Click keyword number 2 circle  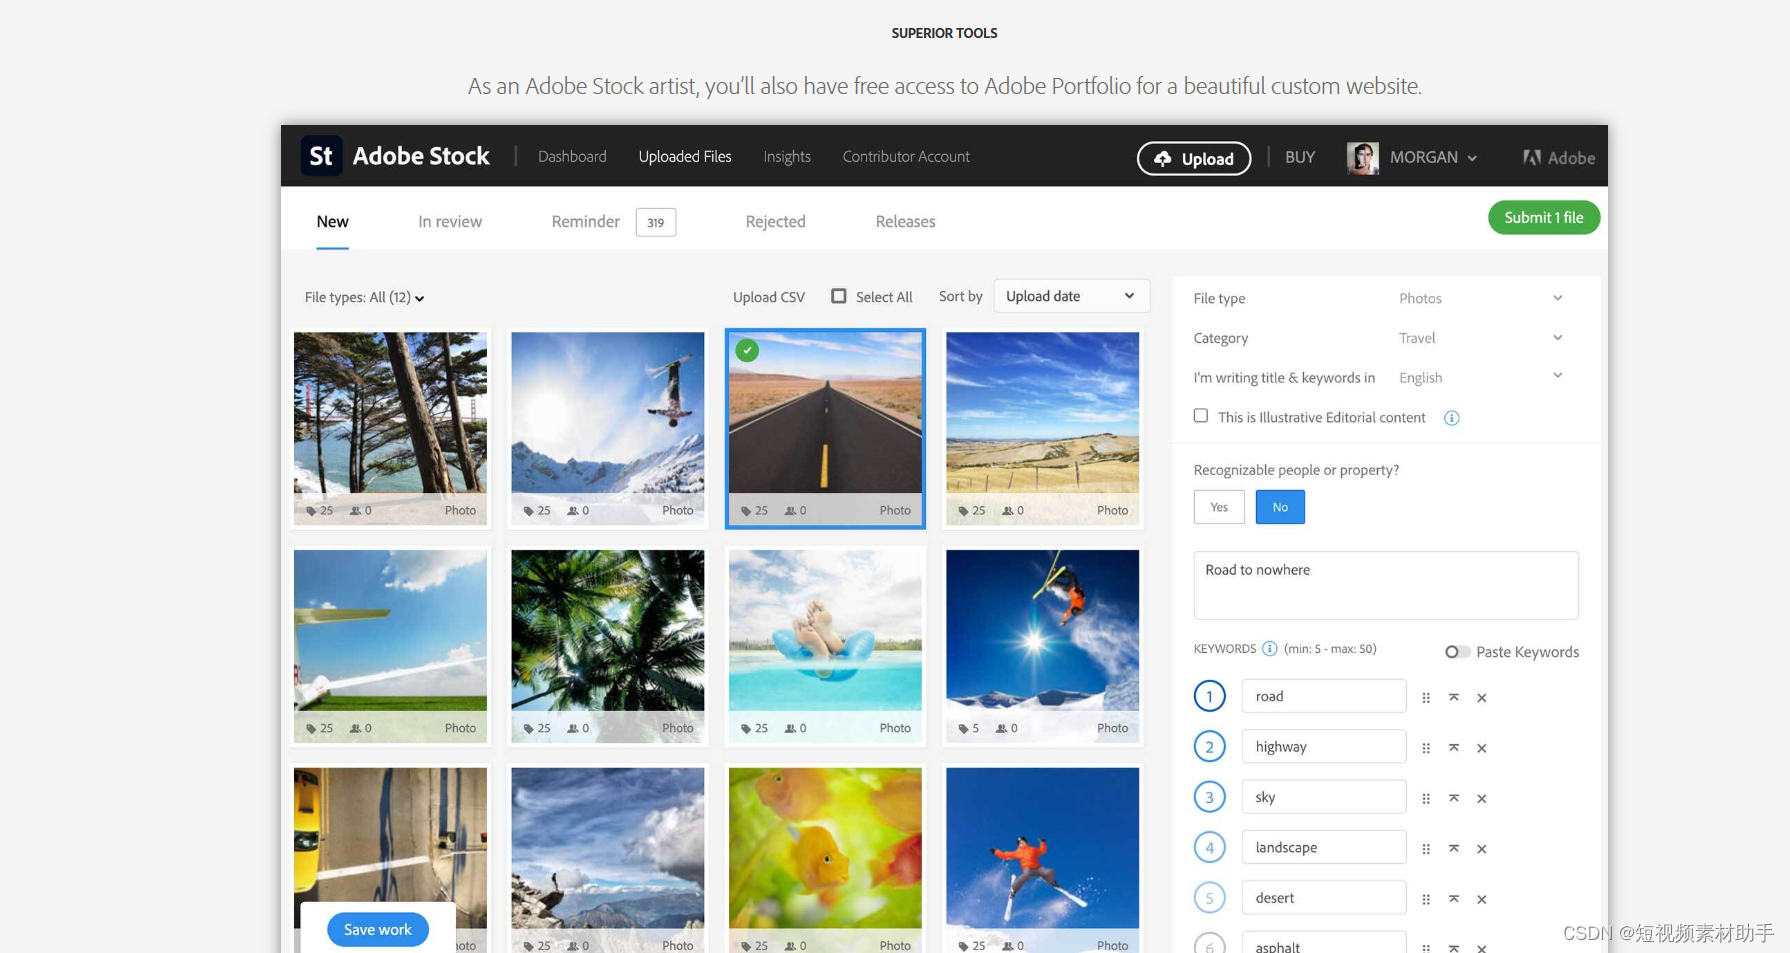point(1209,746)
